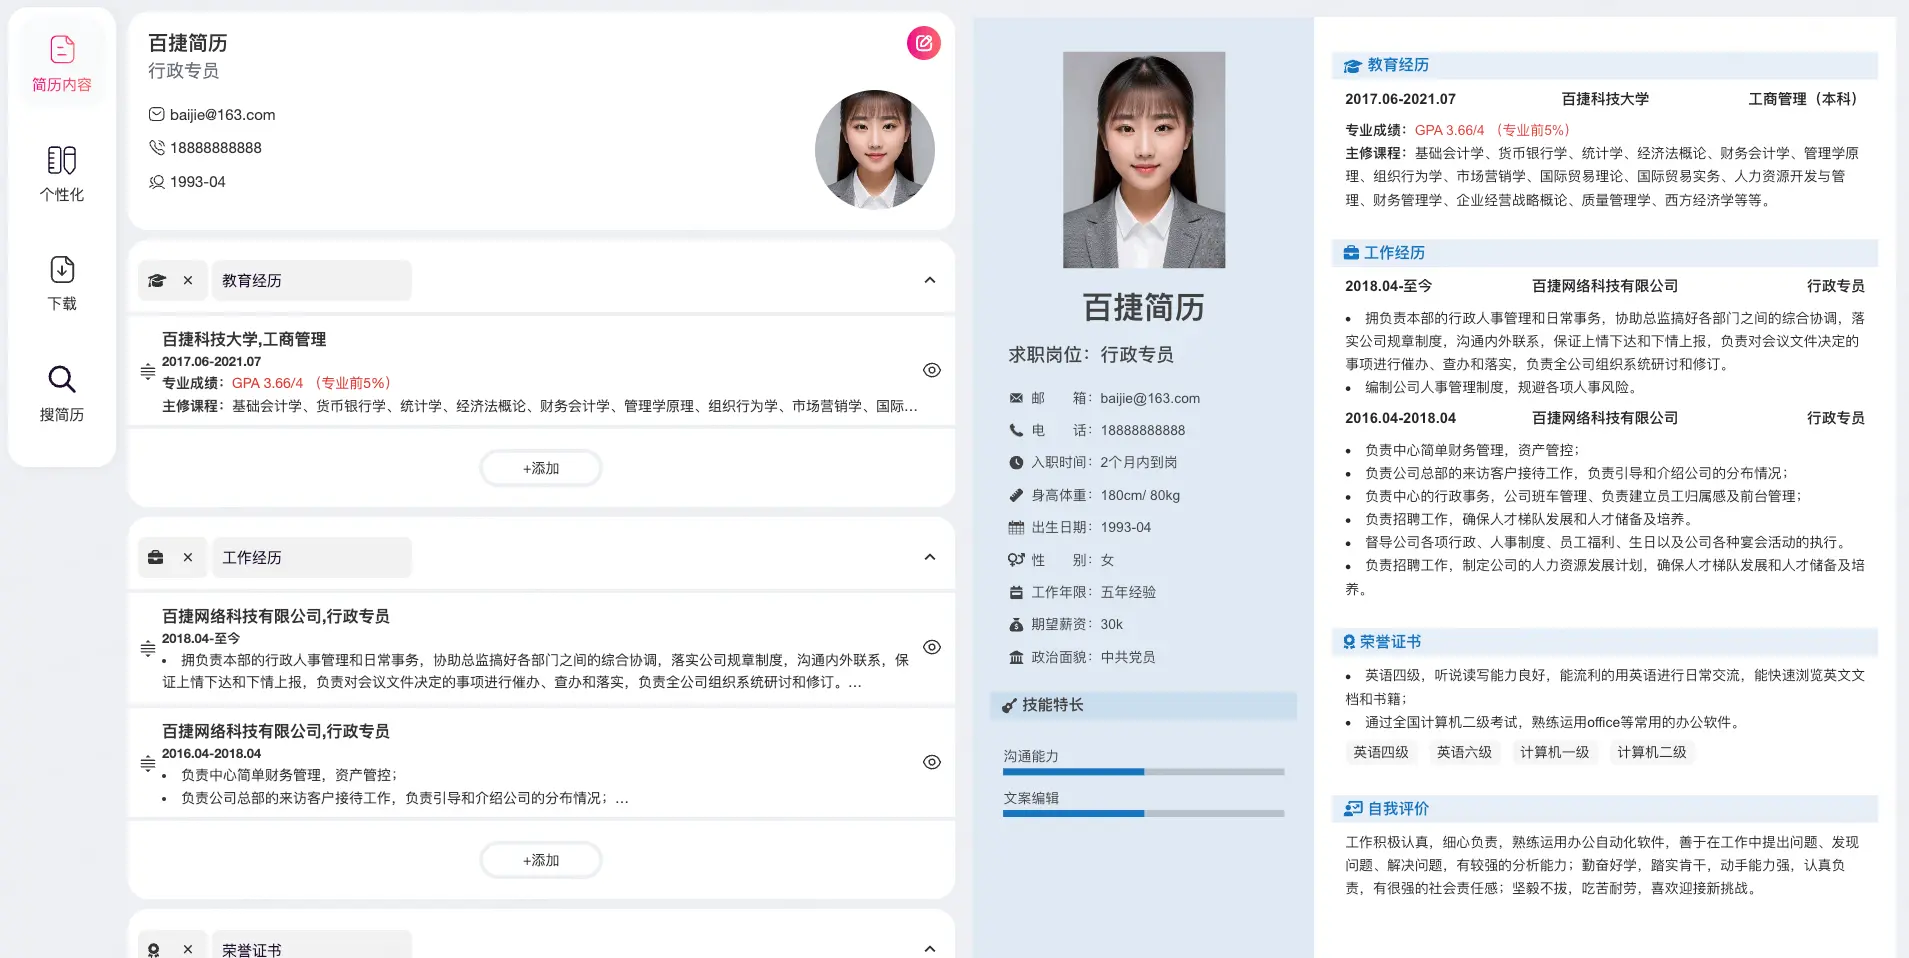This screenshot has height=958, width=1909.
Task: Toggle visibility of 2016.04-2018.04 job entry
Action: tap(932, 762)
